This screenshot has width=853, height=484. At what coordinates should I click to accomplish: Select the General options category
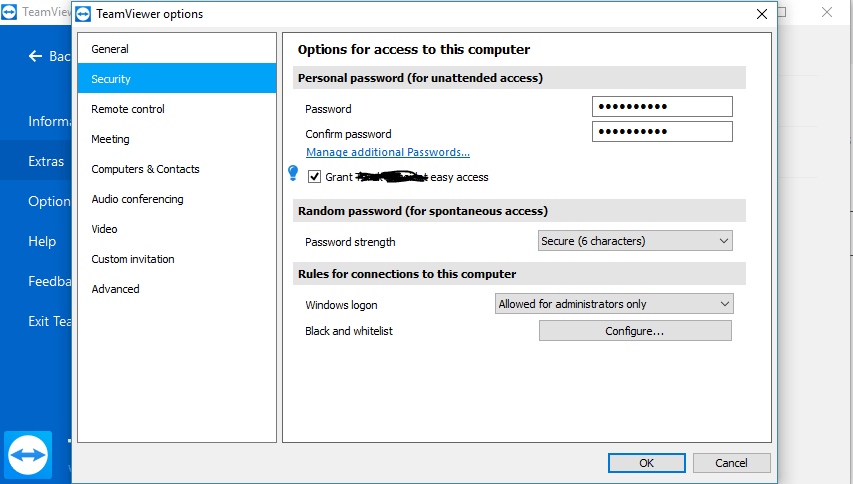coord(110,49)
